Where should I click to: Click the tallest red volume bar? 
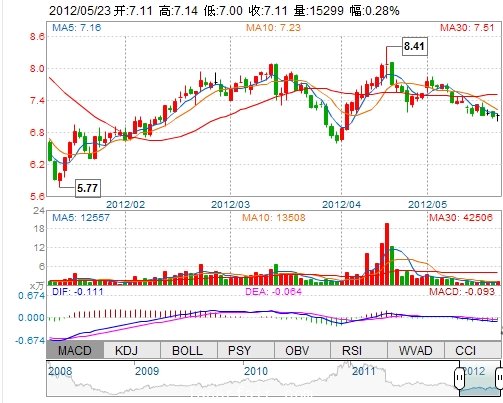(x=387, y=254)
